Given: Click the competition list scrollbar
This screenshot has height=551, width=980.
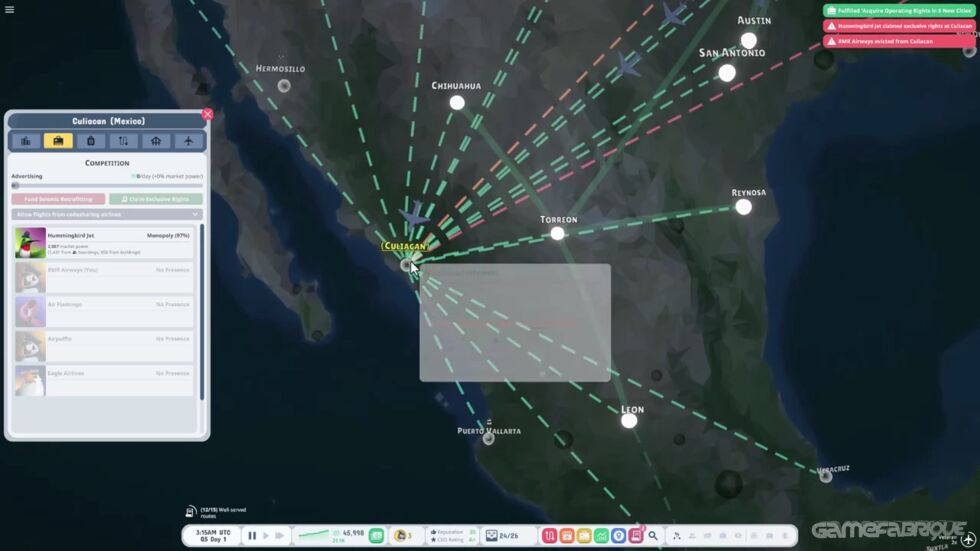Looking at the screenshot, I should click(x=202, y=312).
